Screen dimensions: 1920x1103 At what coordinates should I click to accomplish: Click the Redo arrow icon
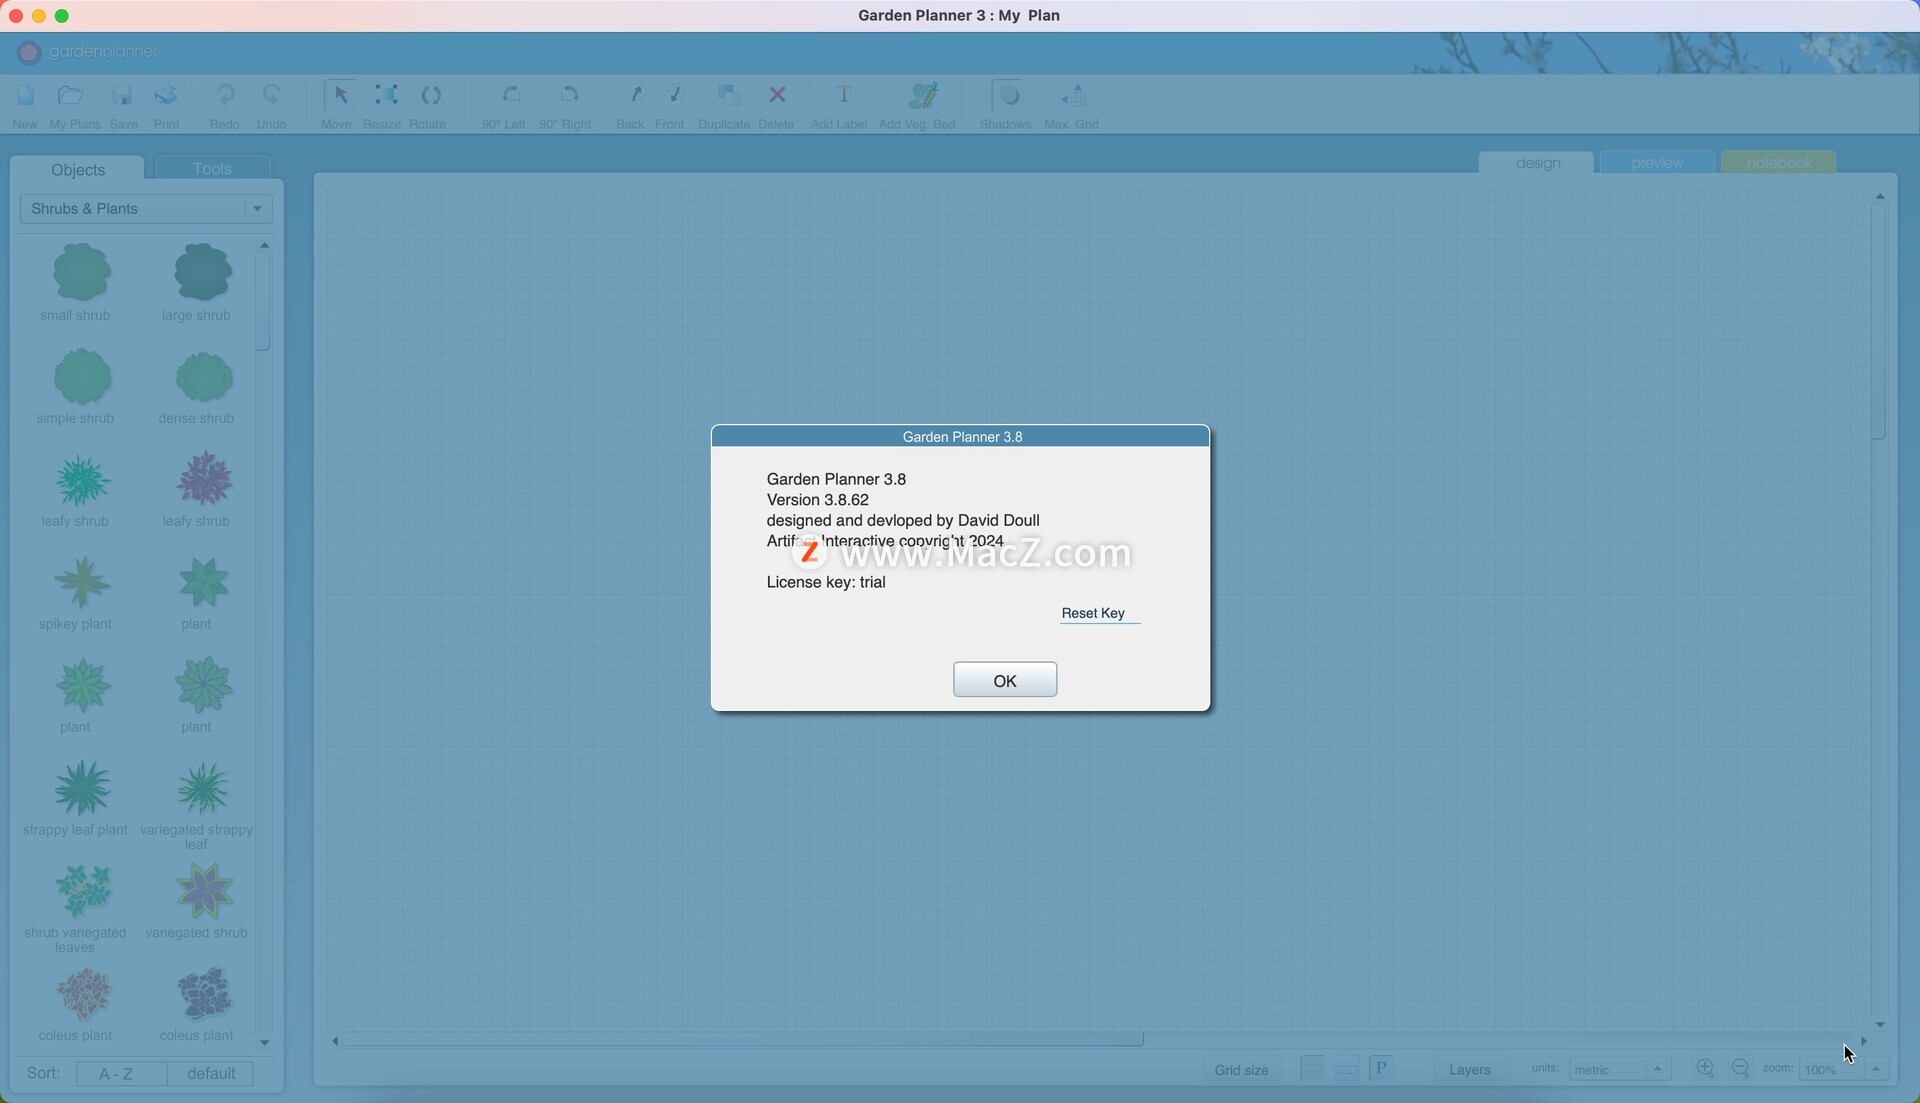(225, 96)
